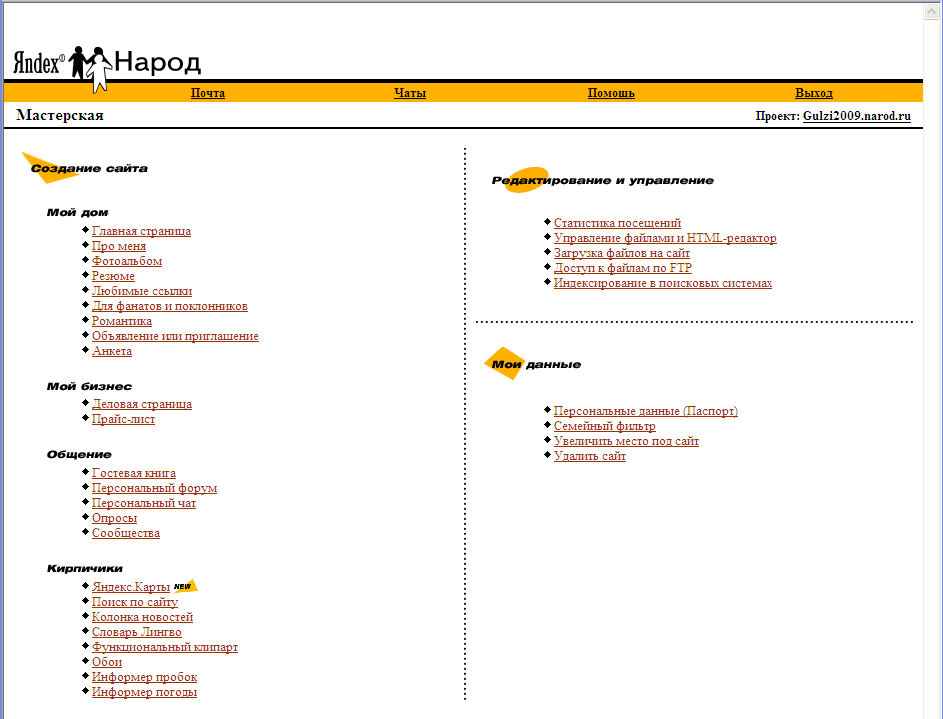Click the Редактирование и управление heading
This screenshot has width=943, height=719.
coord(603,180)
